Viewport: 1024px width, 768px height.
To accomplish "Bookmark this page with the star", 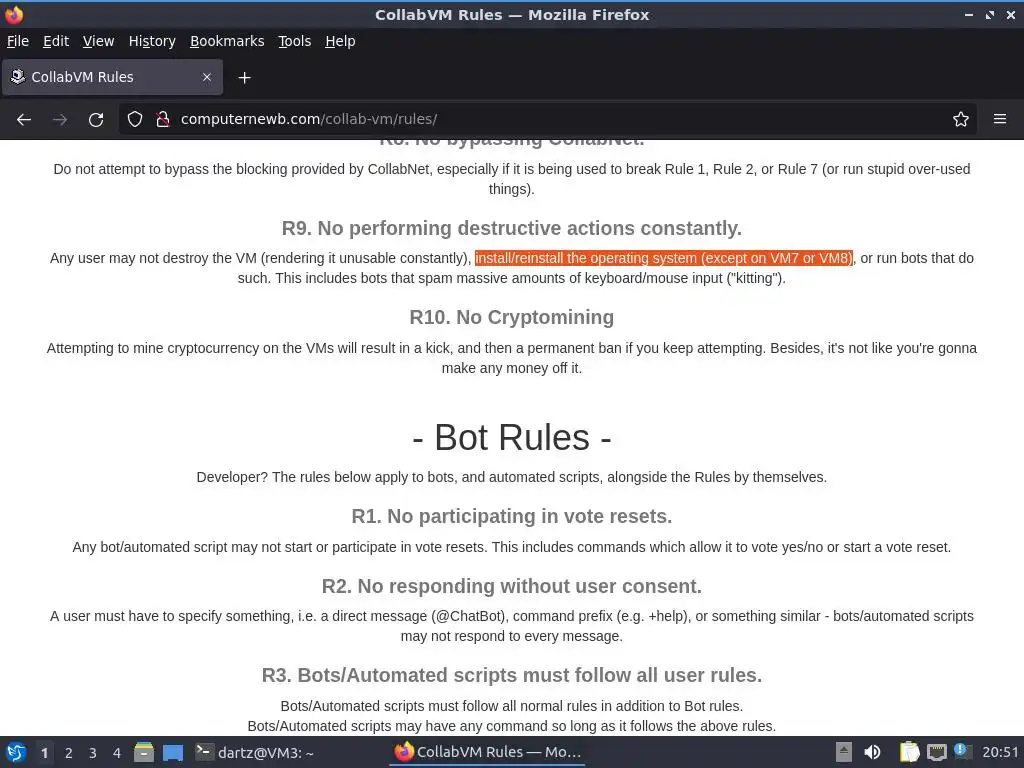I will click(x=961, y=120).
